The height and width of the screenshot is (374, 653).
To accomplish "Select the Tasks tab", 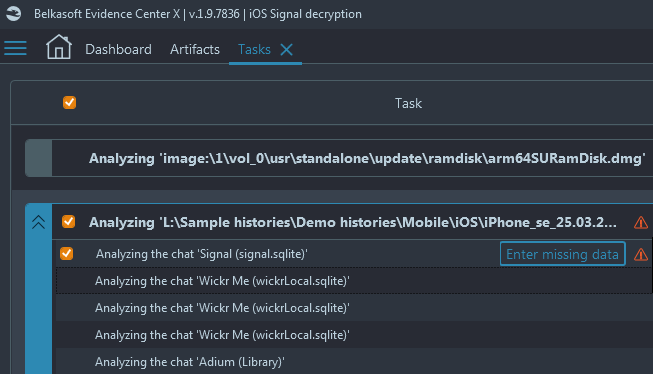I will pos(254,50).
